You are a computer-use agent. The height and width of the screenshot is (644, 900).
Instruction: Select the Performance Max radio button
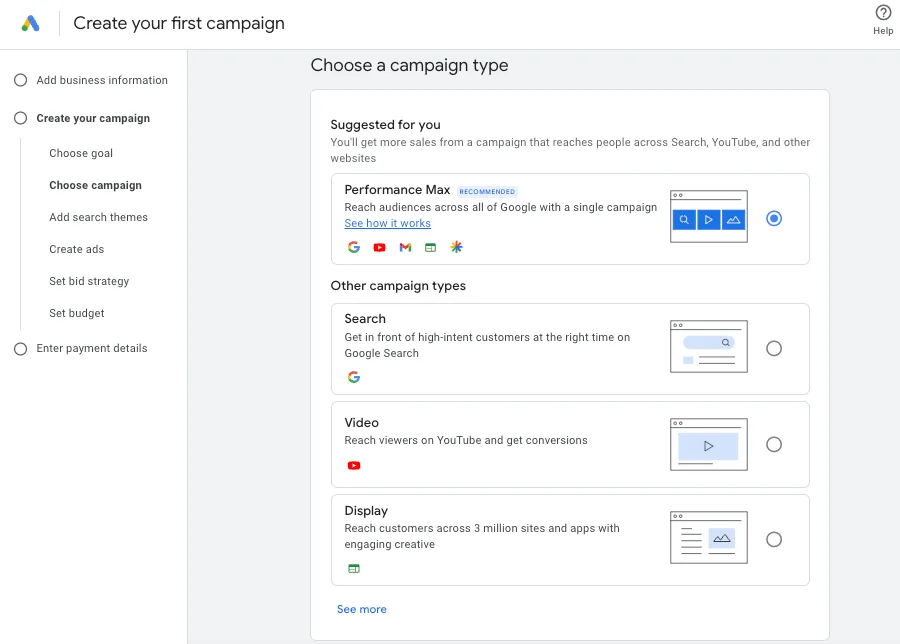pyautogui.click(x=774, y=219)
